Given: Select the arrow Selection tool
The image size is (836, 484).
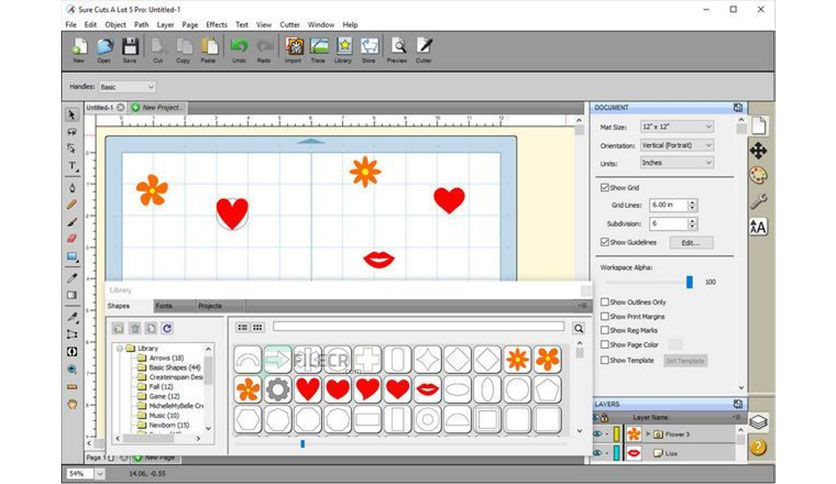Looking at the screenshot, I should 72,115.
